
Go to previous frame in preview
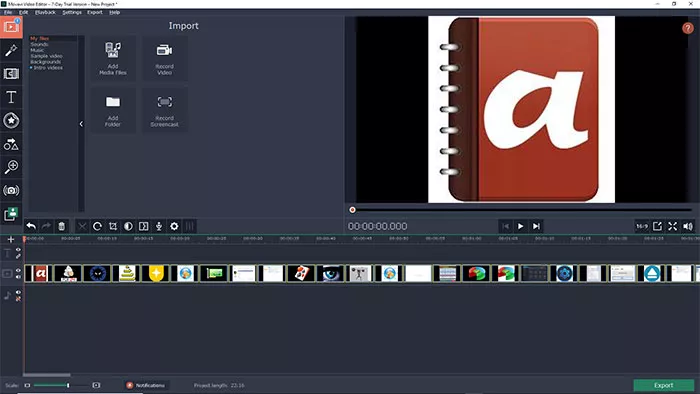(505, 226)
